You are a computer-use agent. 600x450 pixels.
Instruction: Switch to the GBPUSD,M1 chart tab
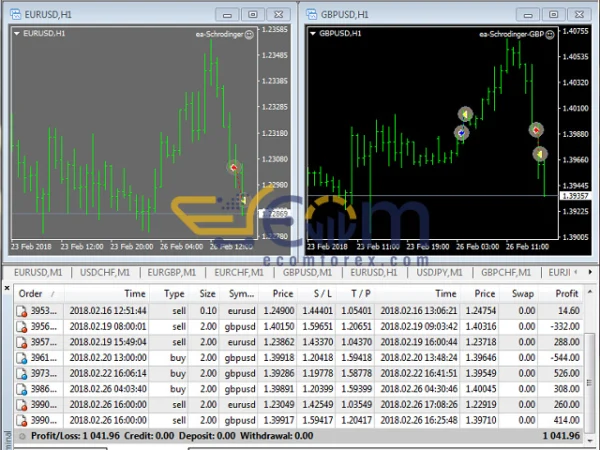307,272
